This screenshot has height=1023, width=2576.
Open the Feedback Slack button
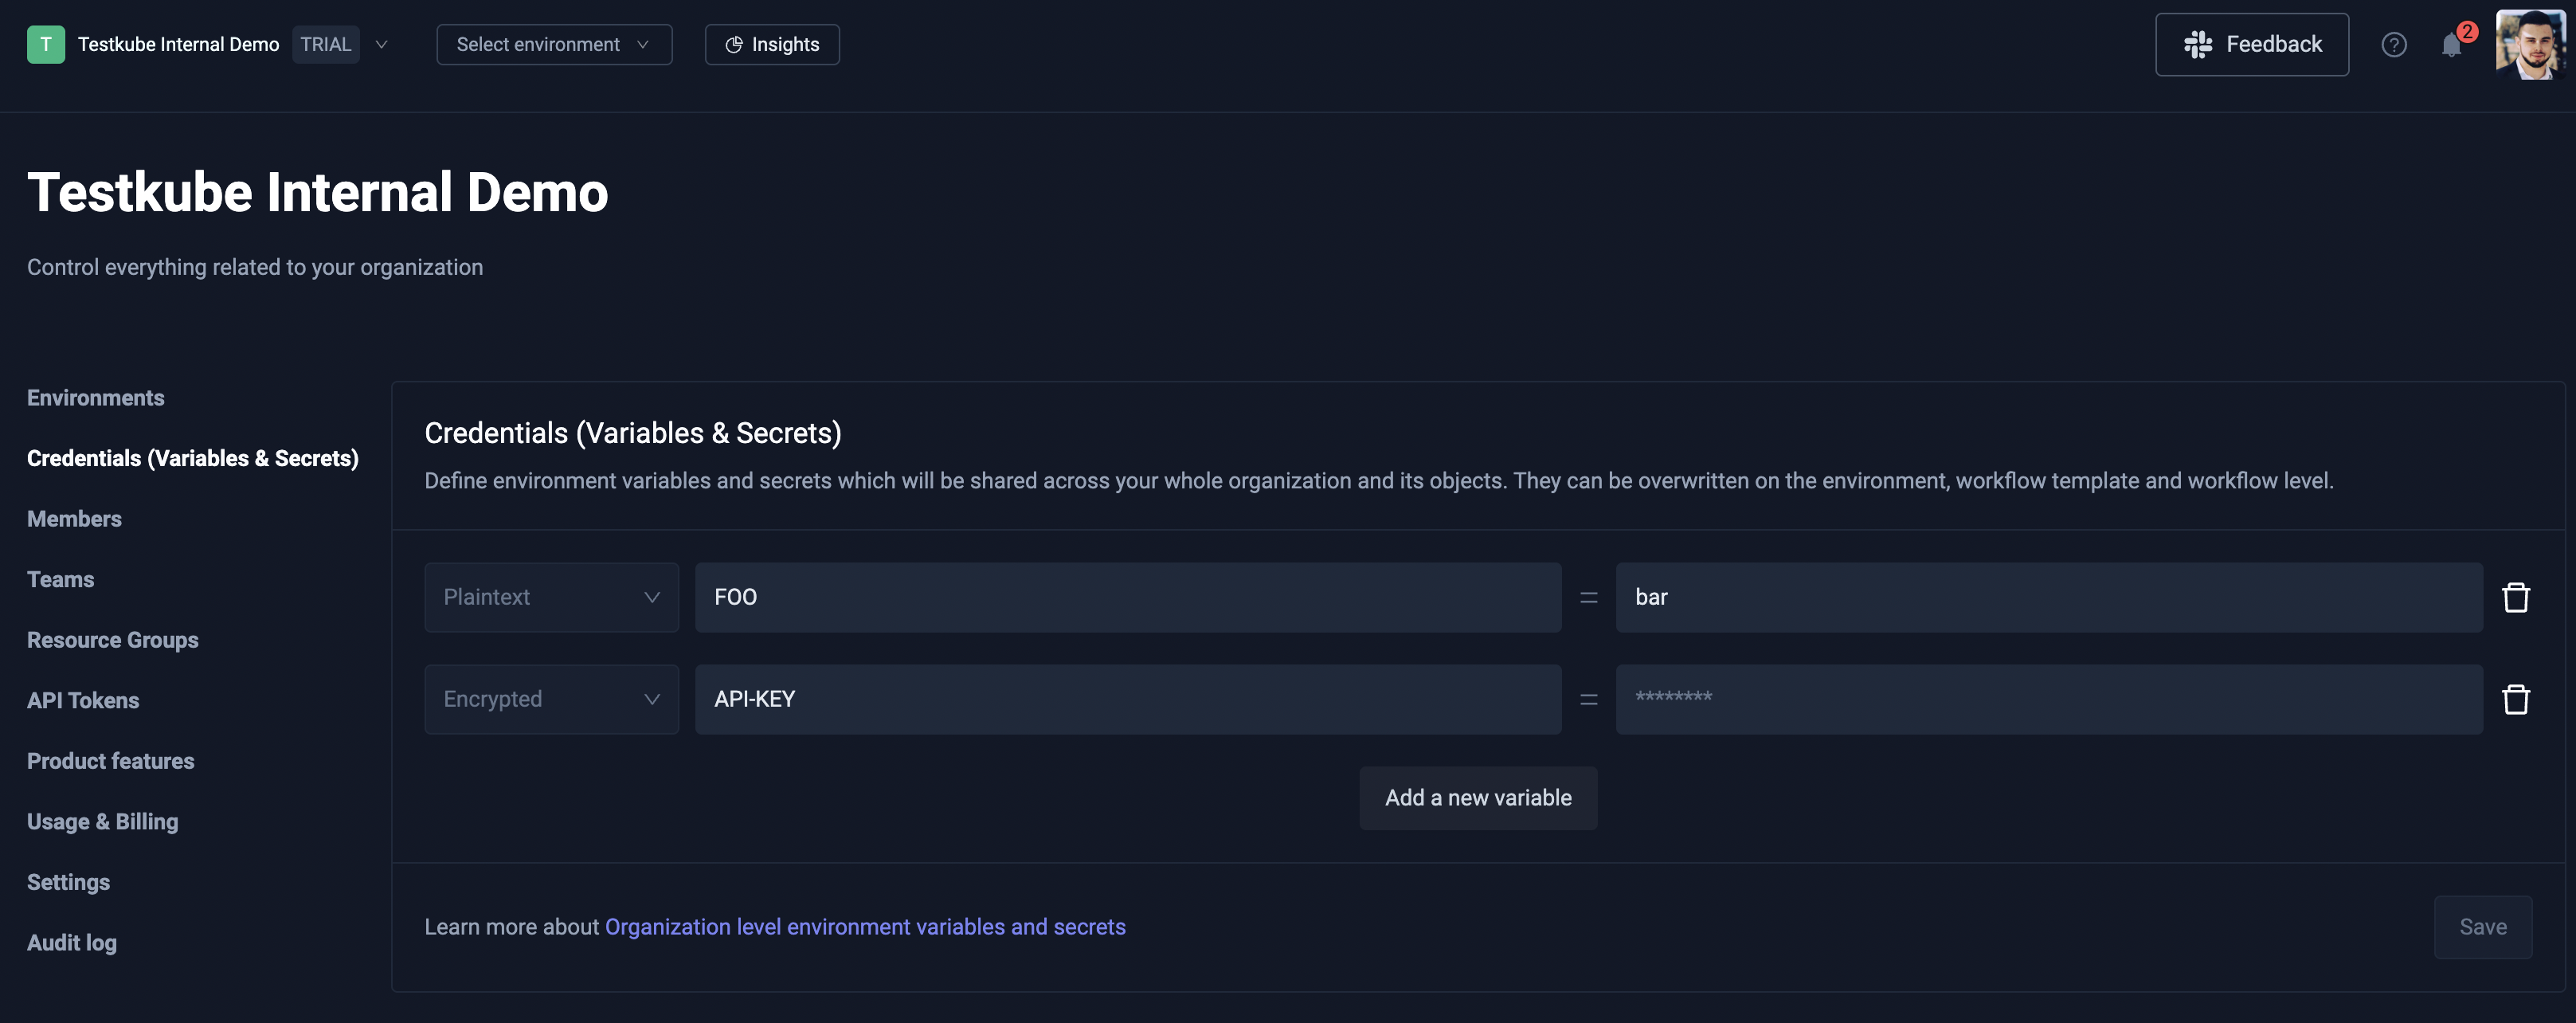pos(2251,45)
